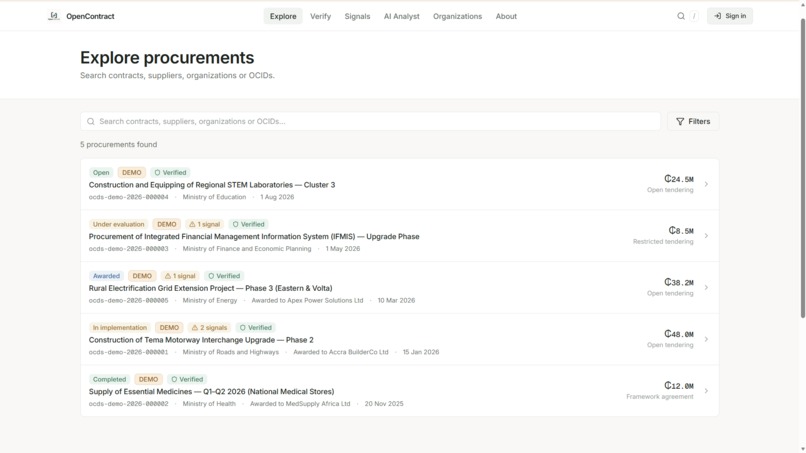Viewport: 806px width, 453px height.
Task: Click the 5 procurements found count
Action: coord(119,144)
